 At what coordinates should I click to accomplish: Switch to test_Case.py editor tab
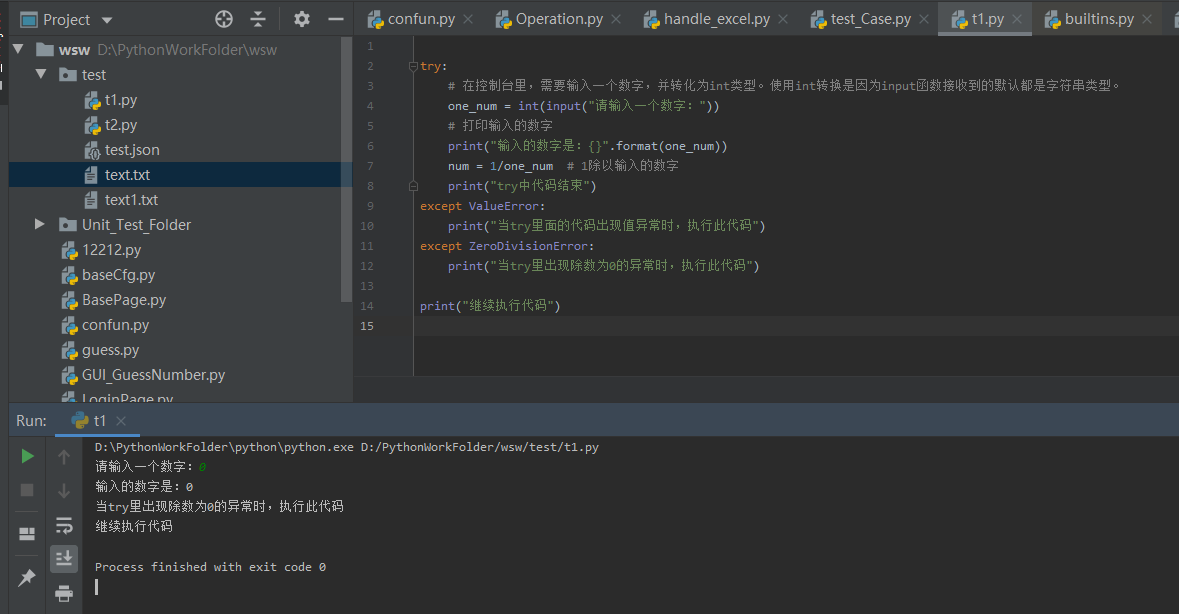pos(871,20)
